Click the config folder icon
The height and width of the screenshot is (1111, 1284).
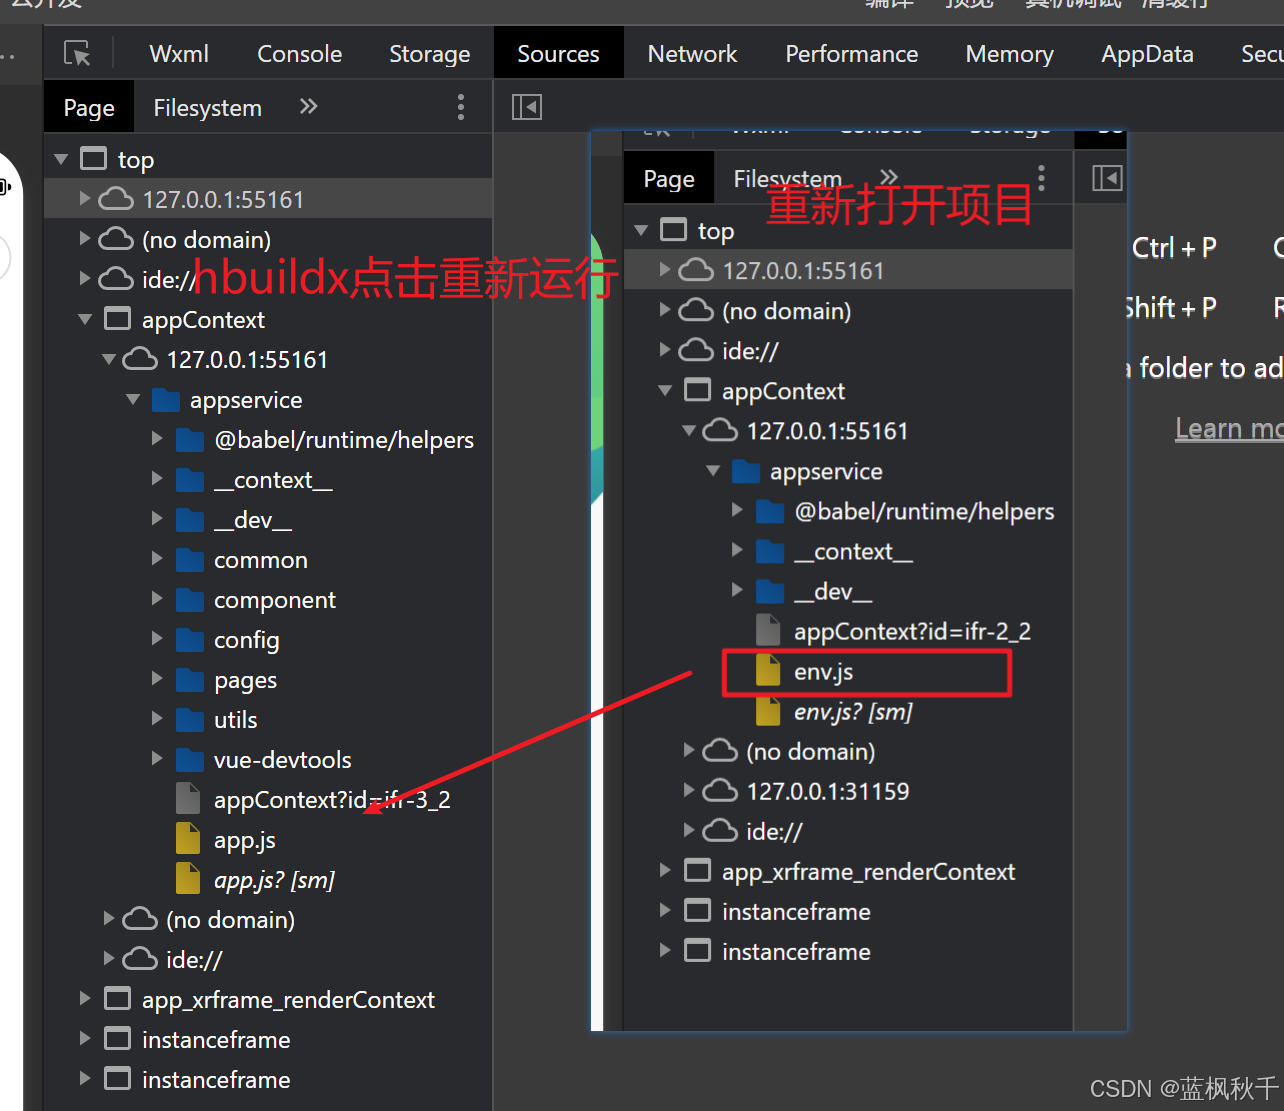[x=189, y=640]
